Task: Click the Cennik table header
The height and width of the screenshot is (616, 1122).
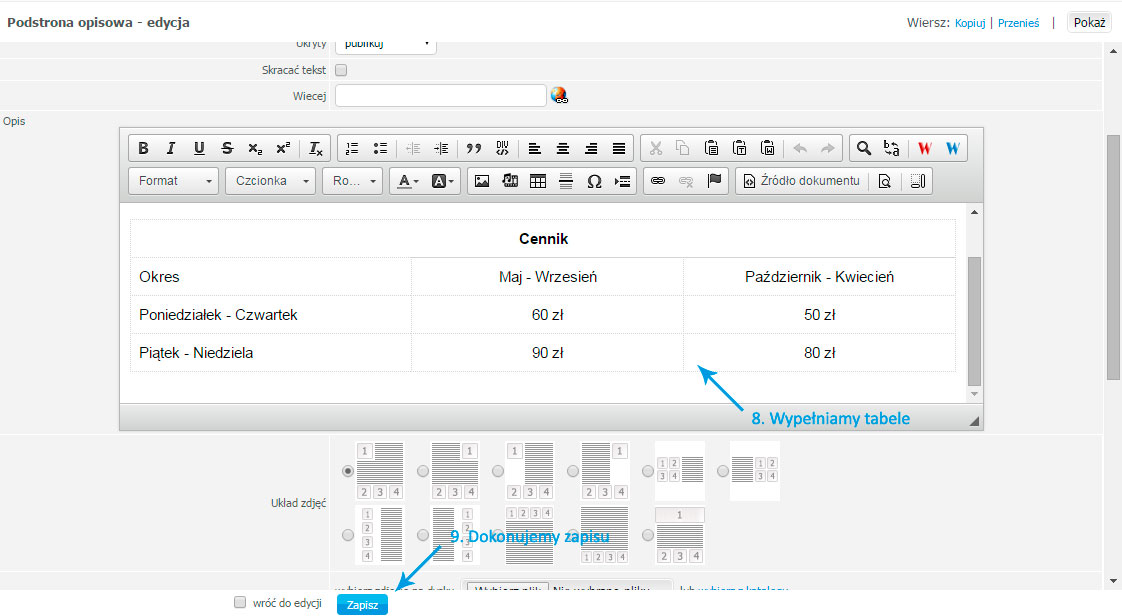Action: [x=543, y=239]
